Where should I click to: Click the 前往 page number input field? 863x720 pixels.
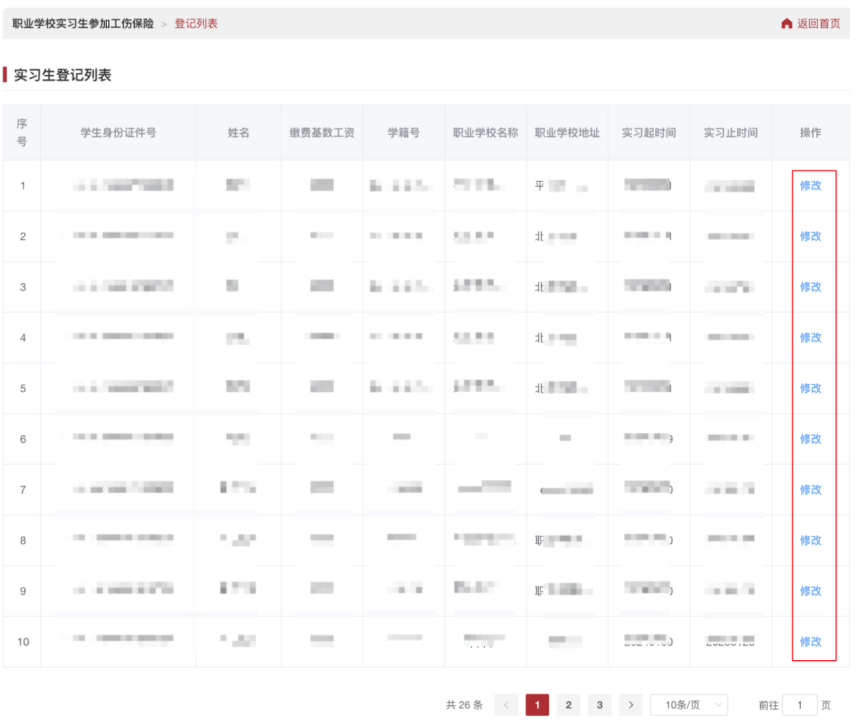800,705
